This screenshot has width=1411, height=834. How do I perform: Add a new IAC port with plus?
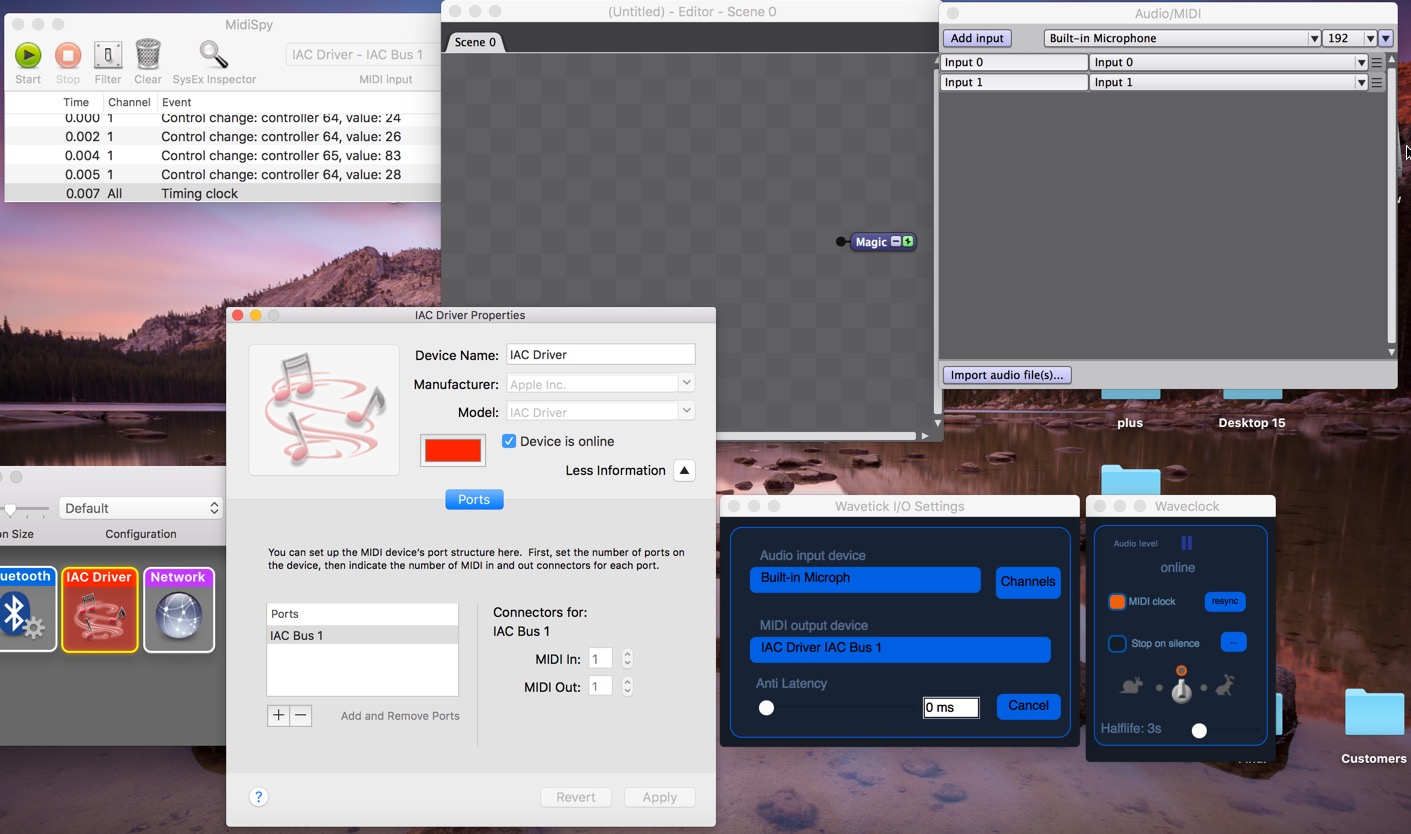278,715
